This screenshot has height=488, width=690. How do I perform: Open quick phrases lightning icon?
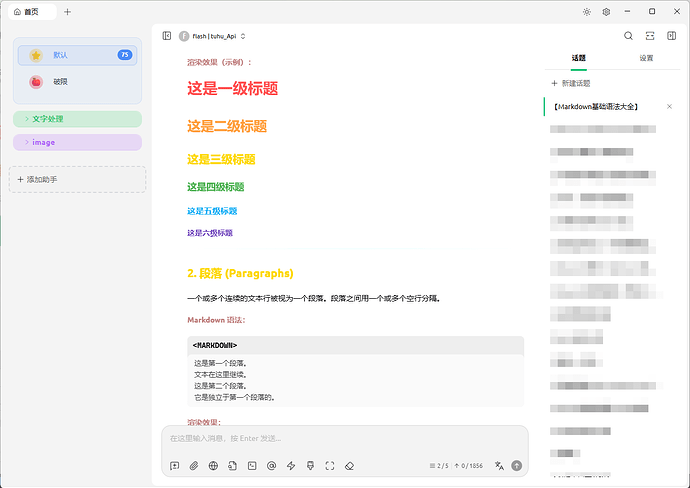[291, 466]
